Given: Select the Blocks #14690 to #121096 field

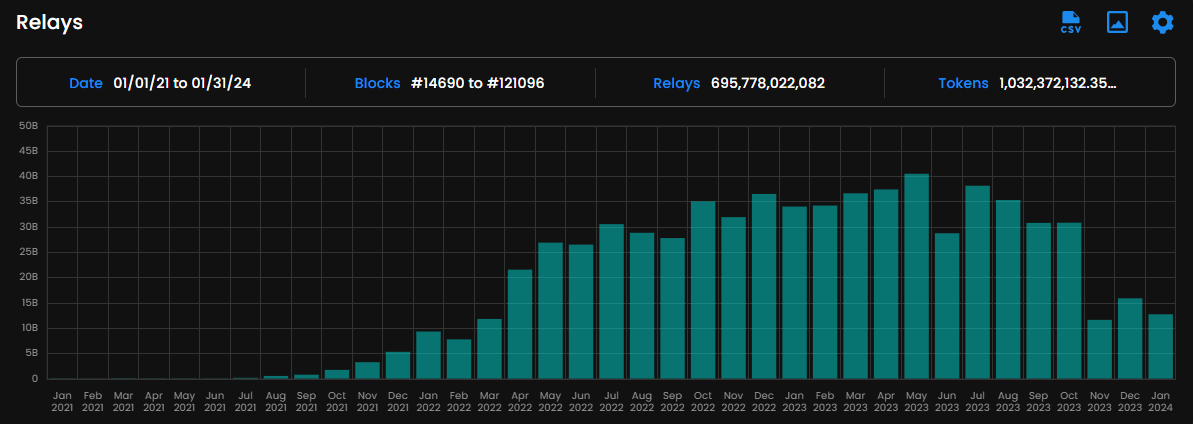Looking at the screenshot, I should (449, 83).
